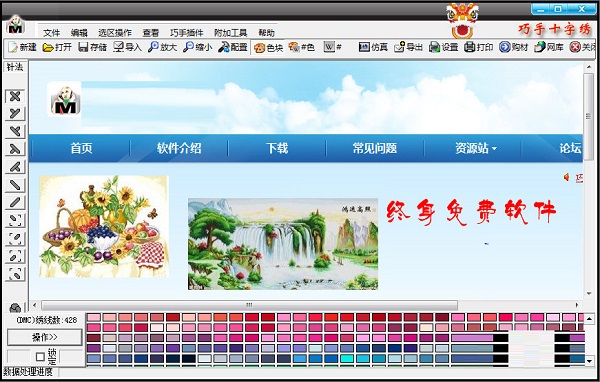Pick the bright turquoise thread swatch
The height and width of the screenshot is (382, 600).
347,359
